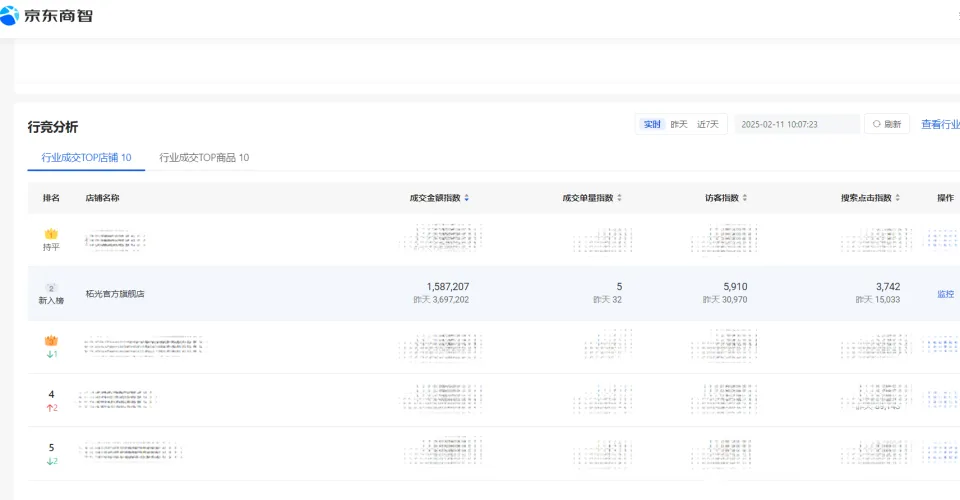The width and height of the screenshot is (960, 500).
Task: Click the blurred store name in rank 1 row
Action: [x=115, y=241]
